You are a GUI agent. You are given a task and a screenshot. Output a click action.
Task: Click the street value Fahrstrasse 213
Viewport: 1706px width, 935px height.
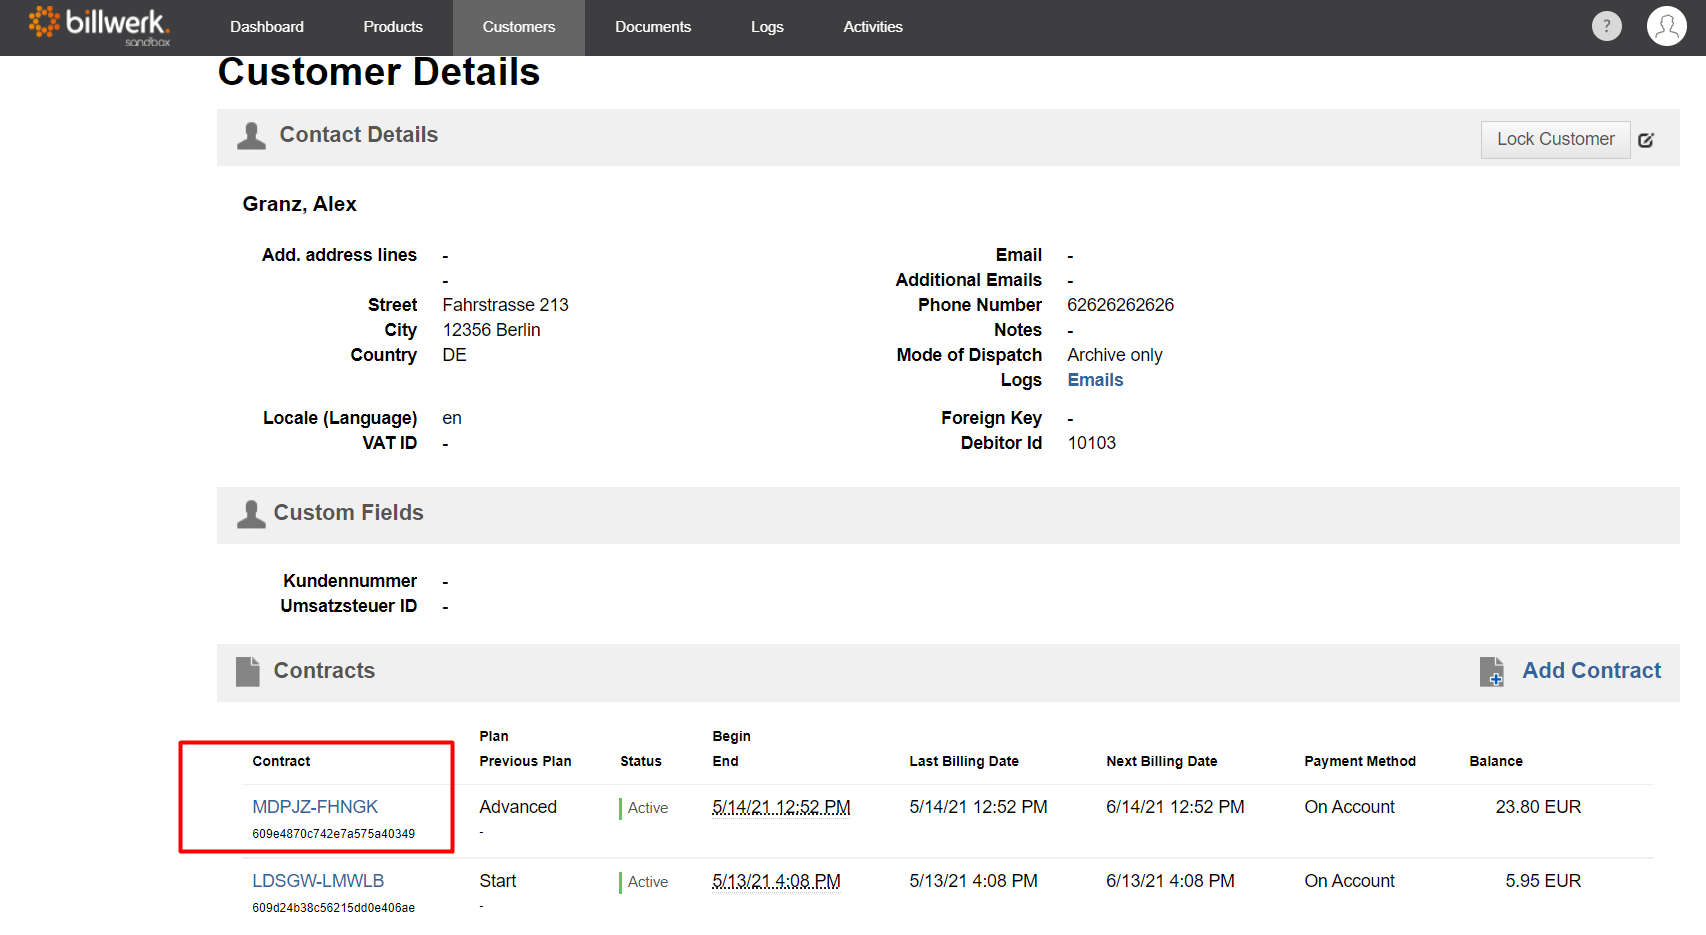pyautogui.click(x=505, y=305)
